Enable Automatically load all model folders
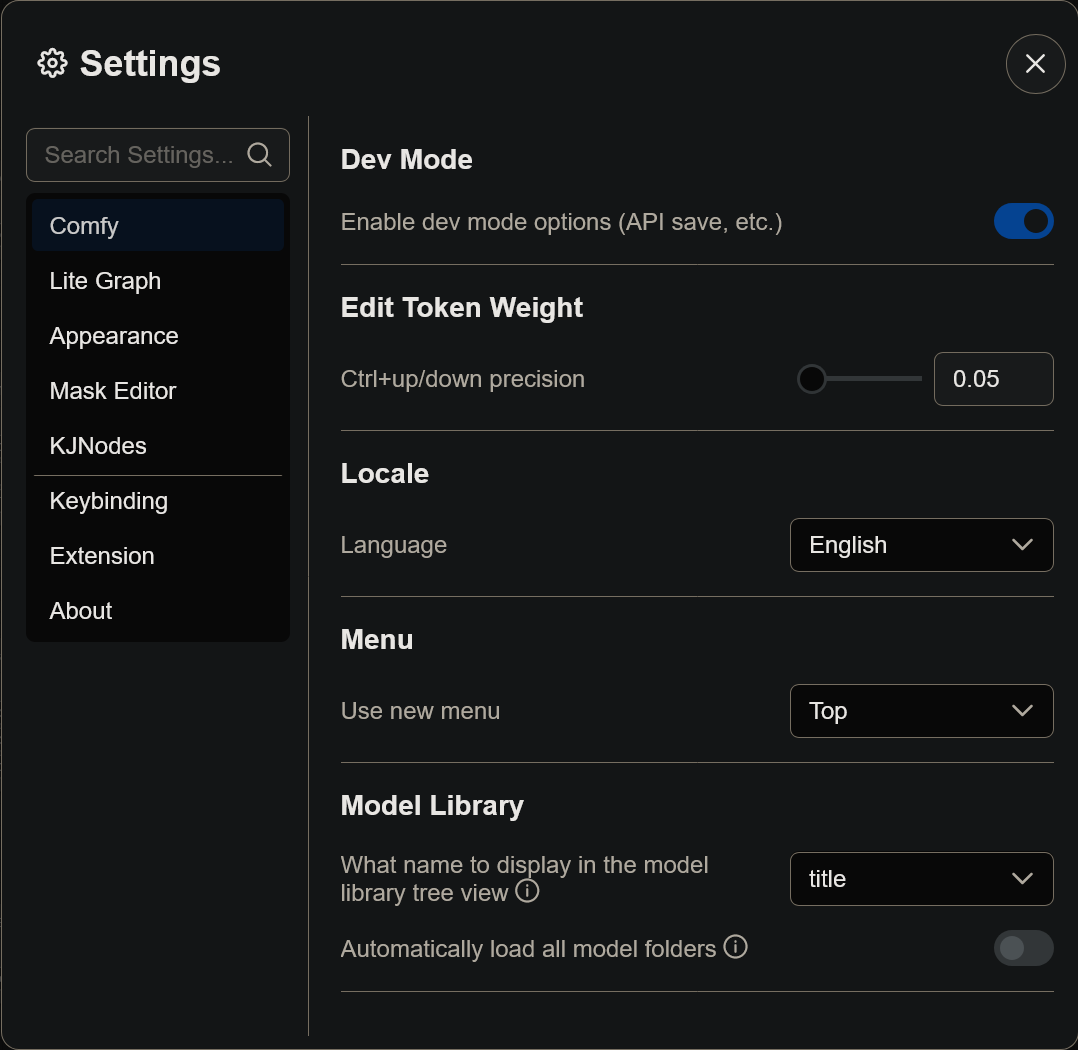The image size is (1078, 1050). click(x=1024, y=948)
